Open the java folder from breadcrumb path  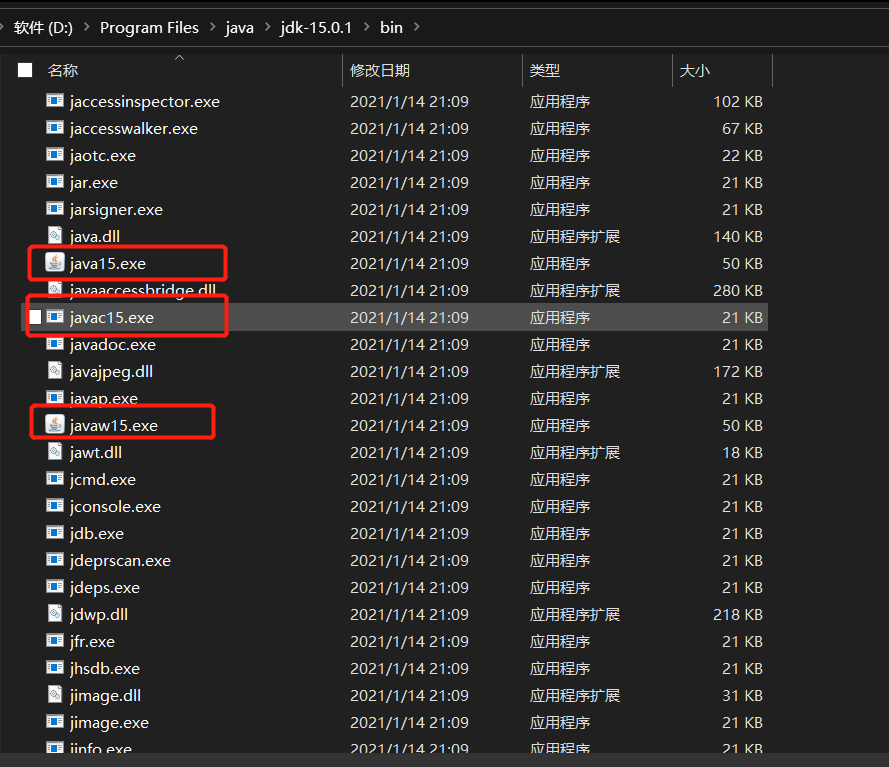tap(239, 28)
